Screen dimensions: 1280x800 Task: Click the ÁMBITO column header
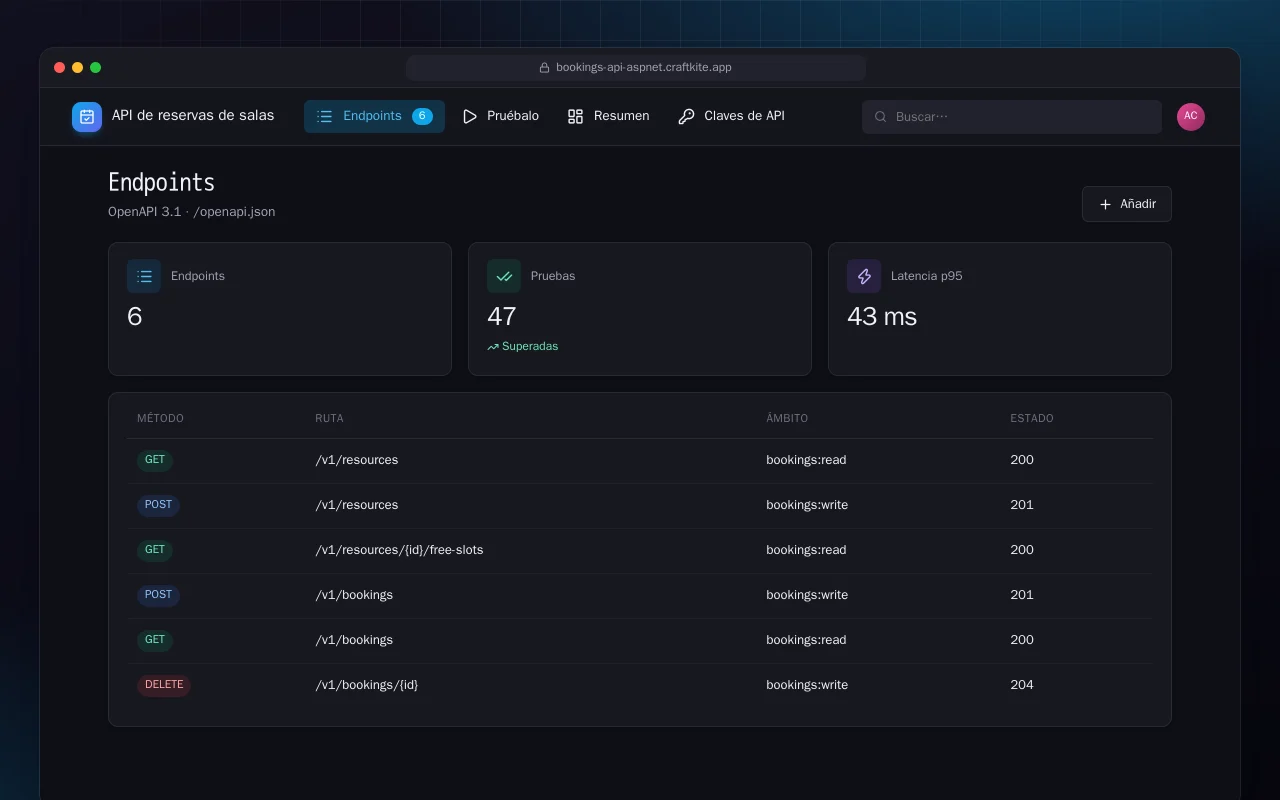(x=787, y=418)
